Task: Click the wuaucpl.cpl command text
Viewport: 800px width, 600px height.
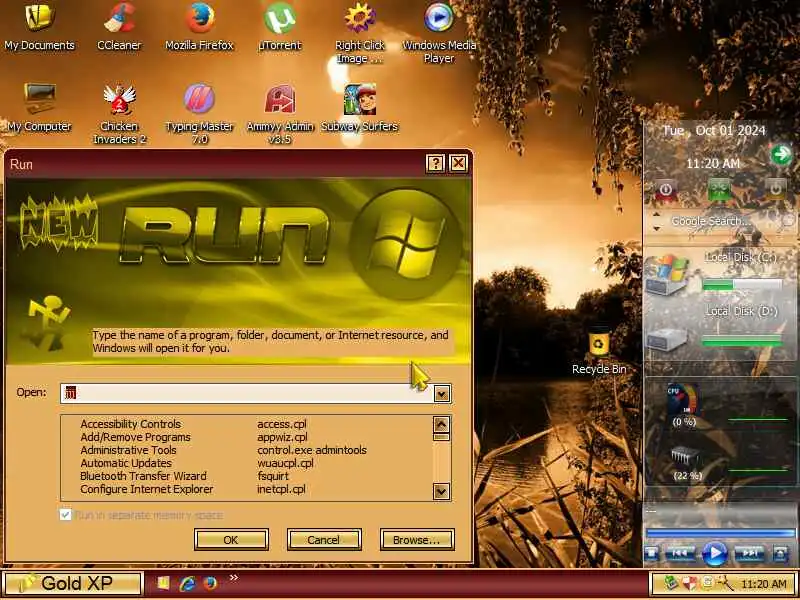Action: [285, 463]
